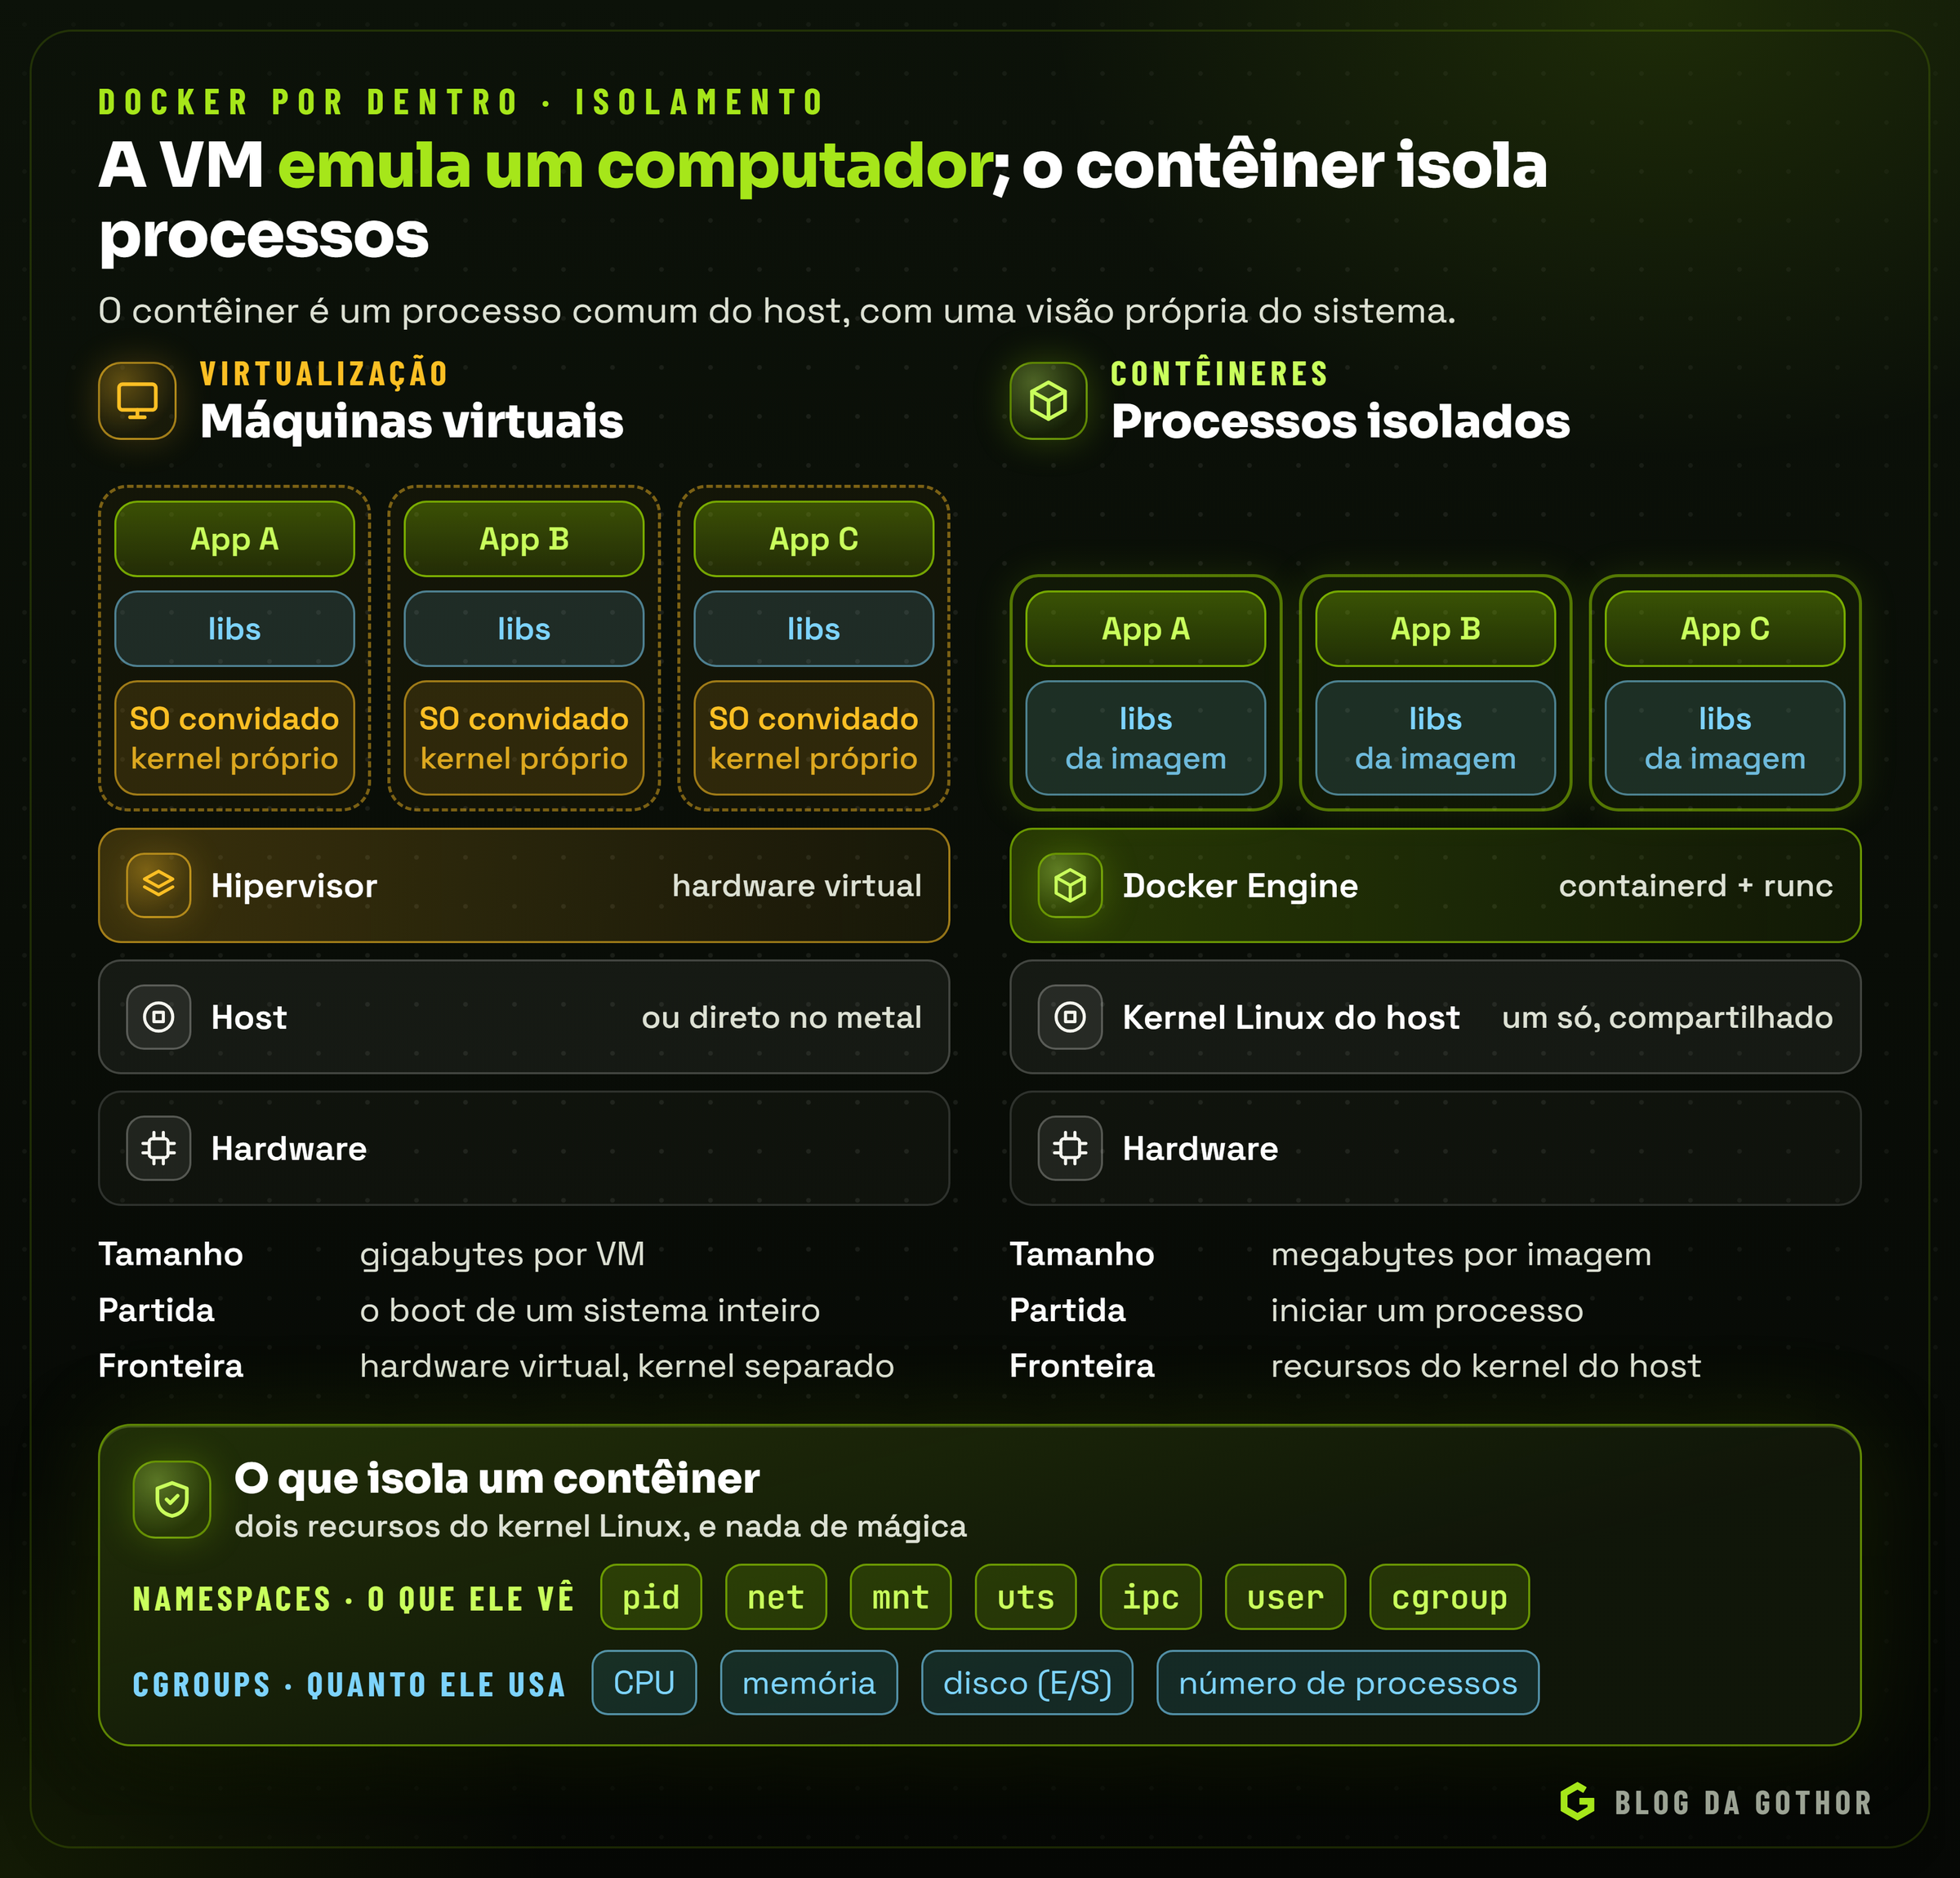Click the chip icon in the left Hardware row
The height and width of the screenshot is (1878, 1960).
point(159,1148)
